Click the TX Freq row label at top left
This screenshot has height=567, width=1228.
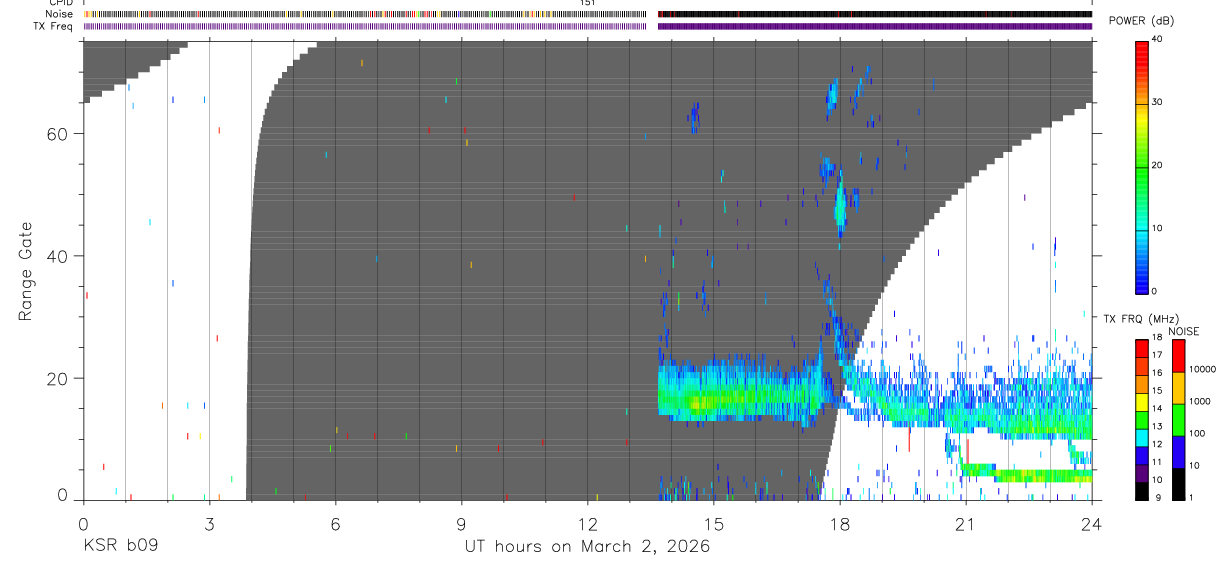tap(54, 26)
